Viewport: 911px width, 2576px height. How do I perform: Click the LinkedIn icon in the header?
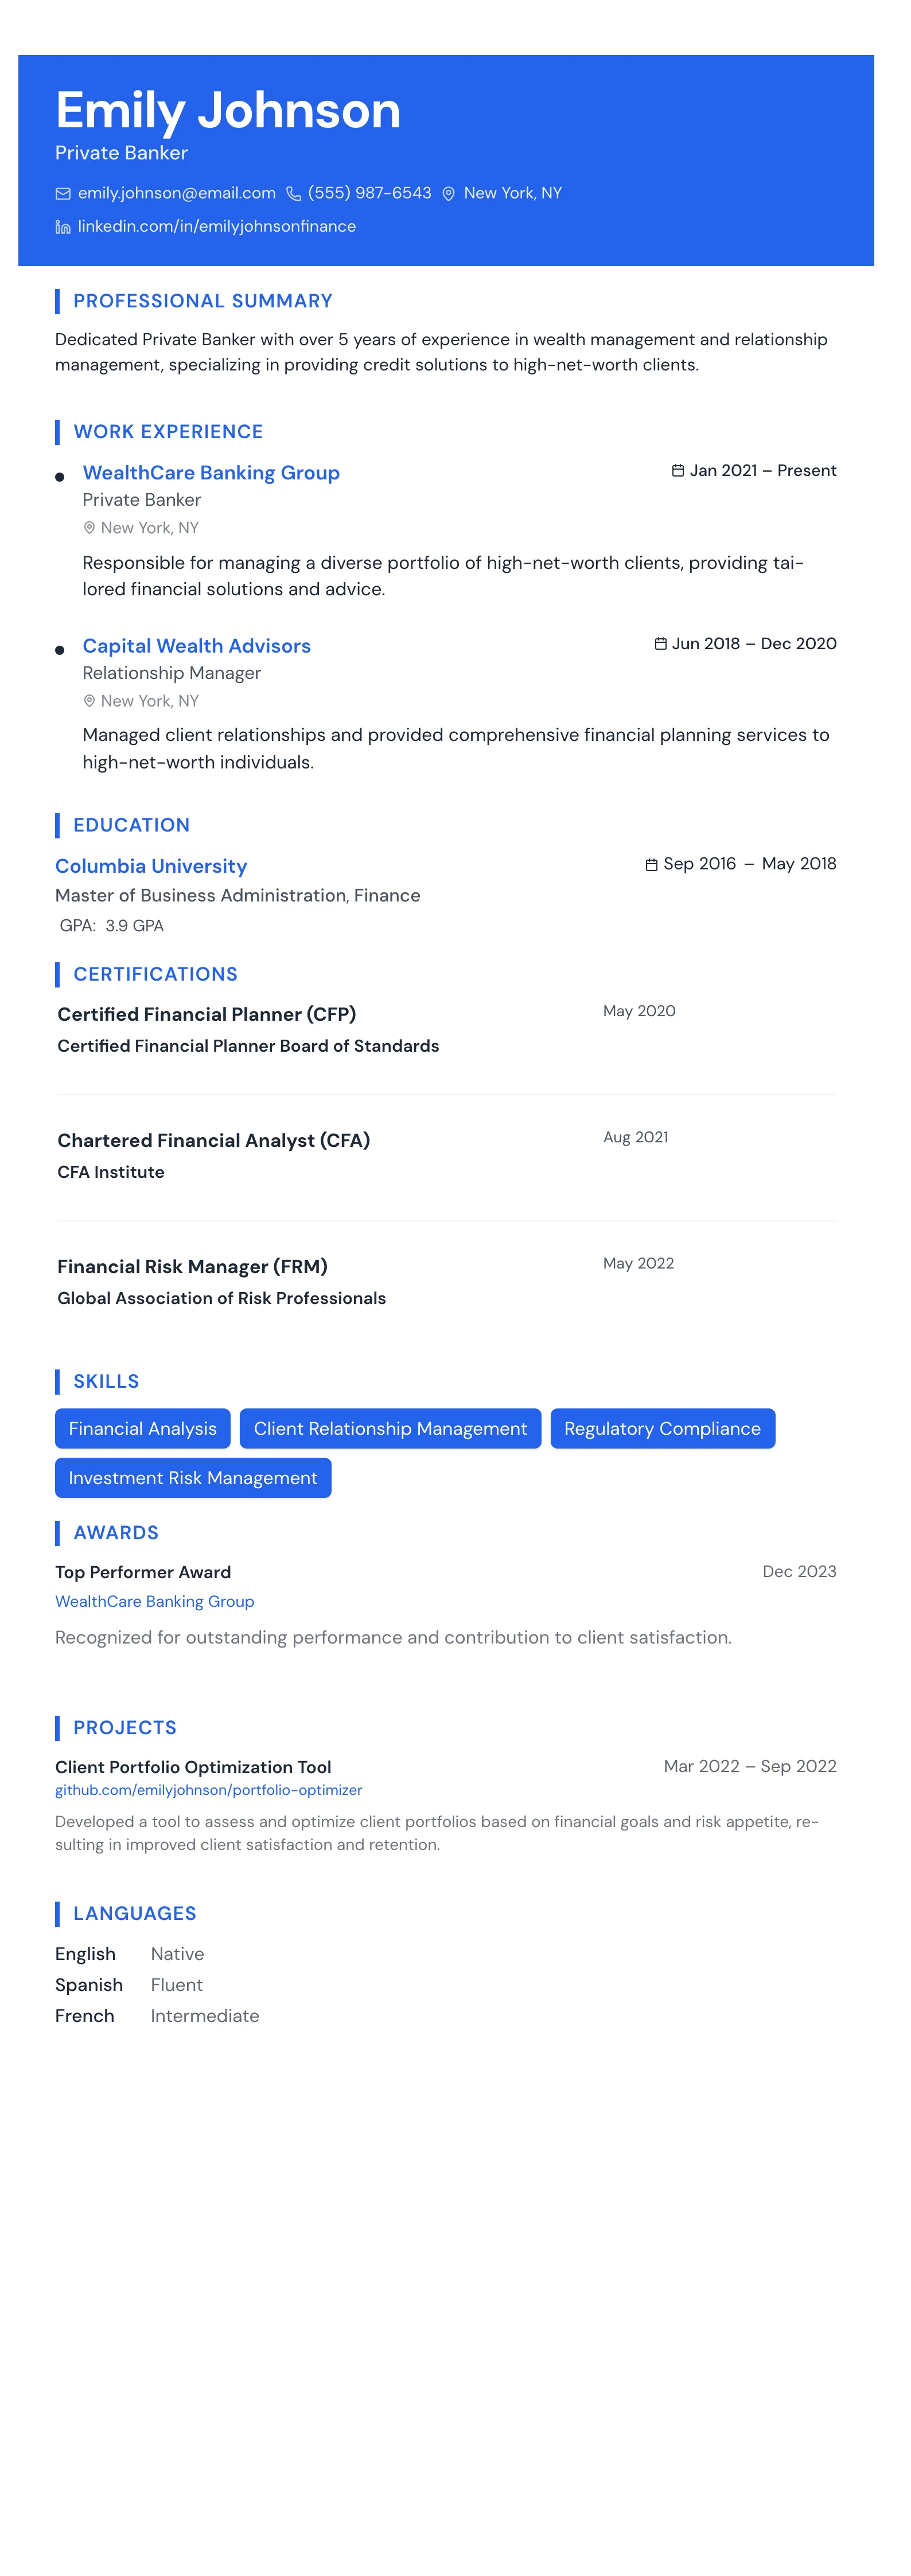(x=63, y=227)
